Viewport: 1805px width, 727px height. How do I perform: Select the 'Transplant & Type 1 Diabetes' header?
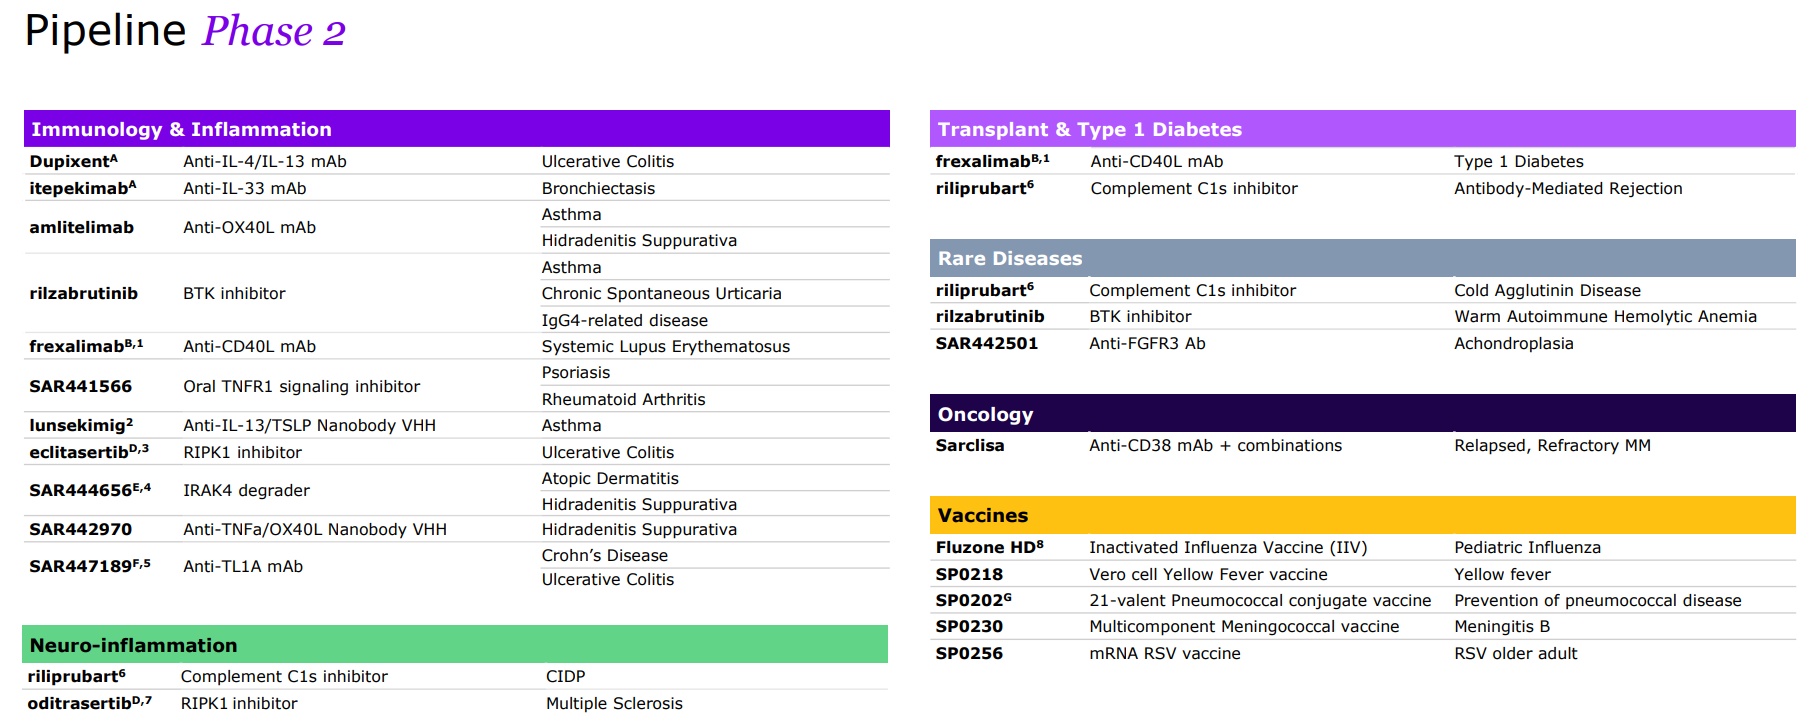pyautogui.click(x=1363, y=129)
